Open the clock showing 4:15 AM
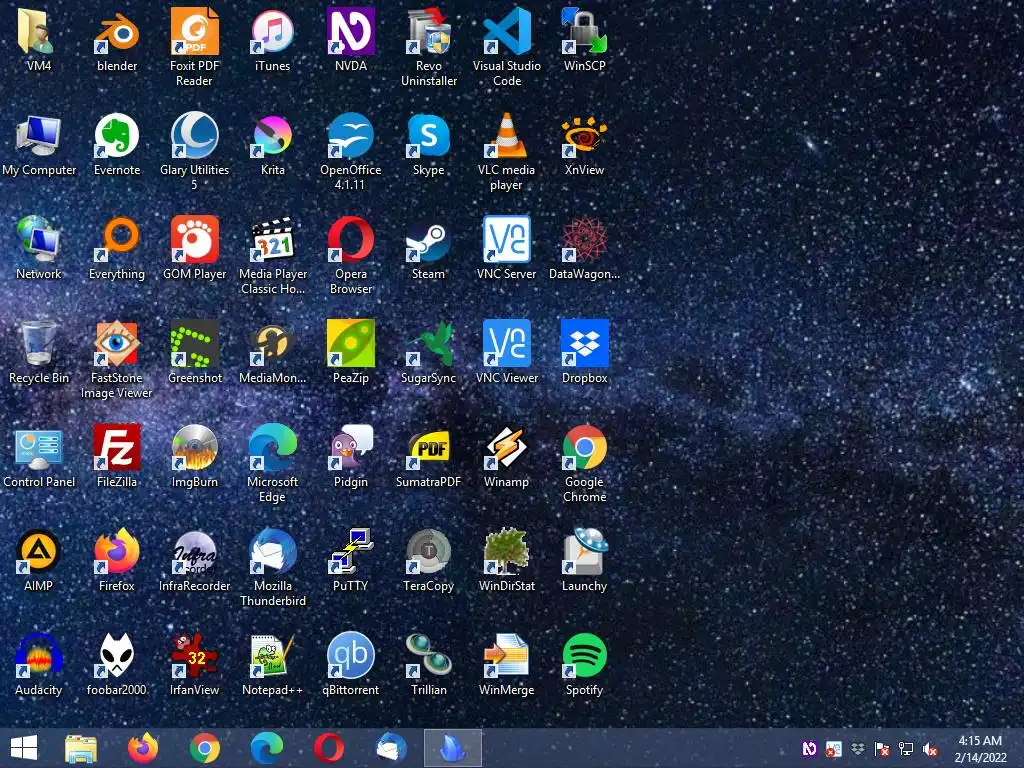 click(980, 749)
